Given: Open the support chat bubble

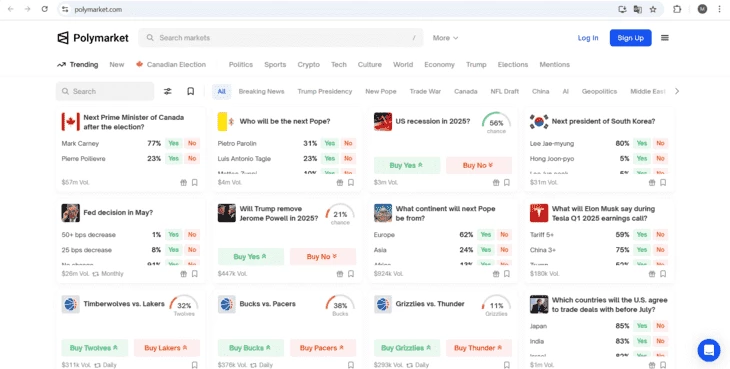Looking at the screenshot, I should [x=709, y=349].
